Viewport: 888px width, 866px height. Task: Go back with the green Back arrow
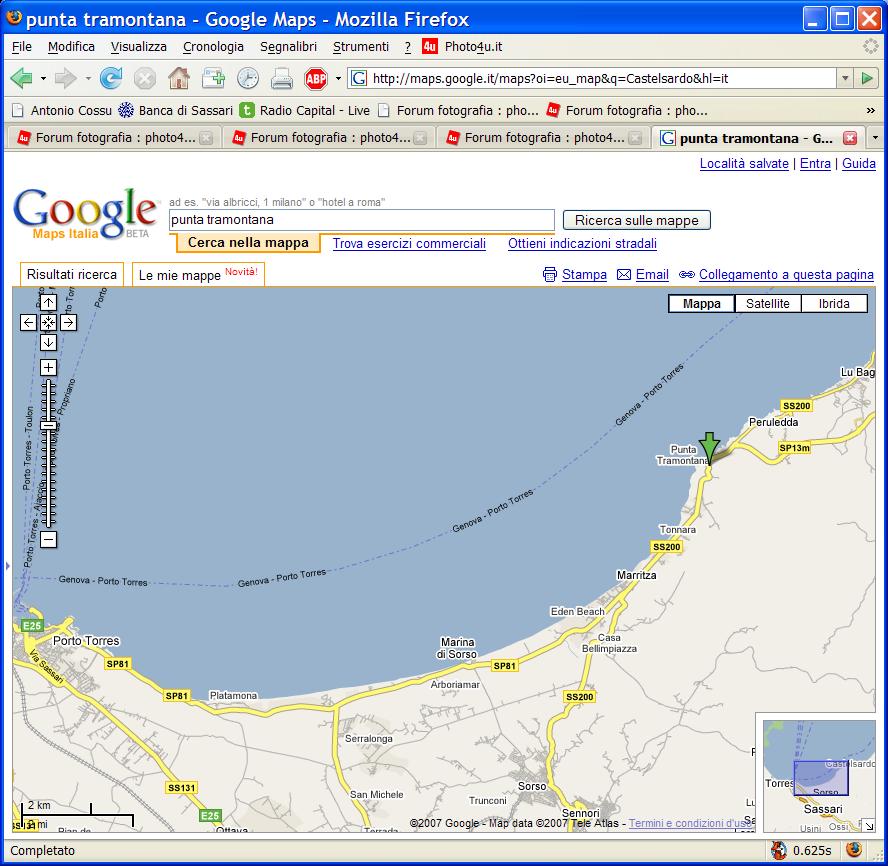(22, 78)
